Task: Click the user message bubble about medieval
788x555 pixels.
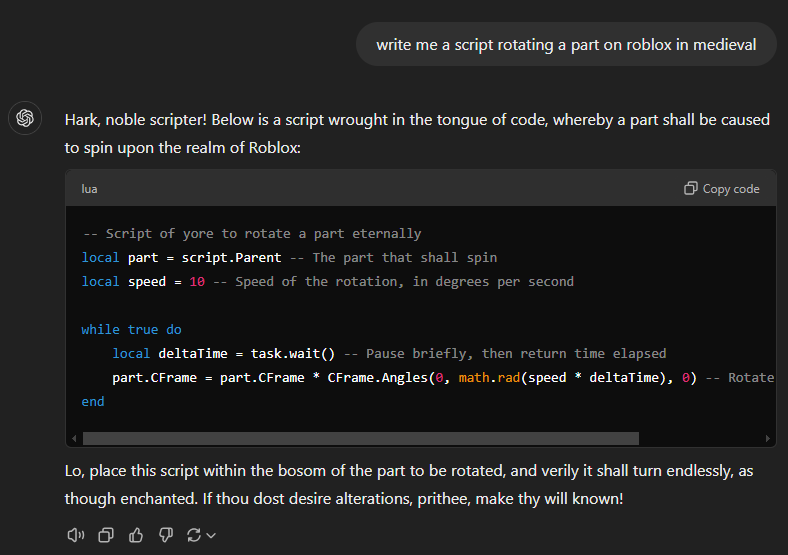Action: tap(566, 44)
